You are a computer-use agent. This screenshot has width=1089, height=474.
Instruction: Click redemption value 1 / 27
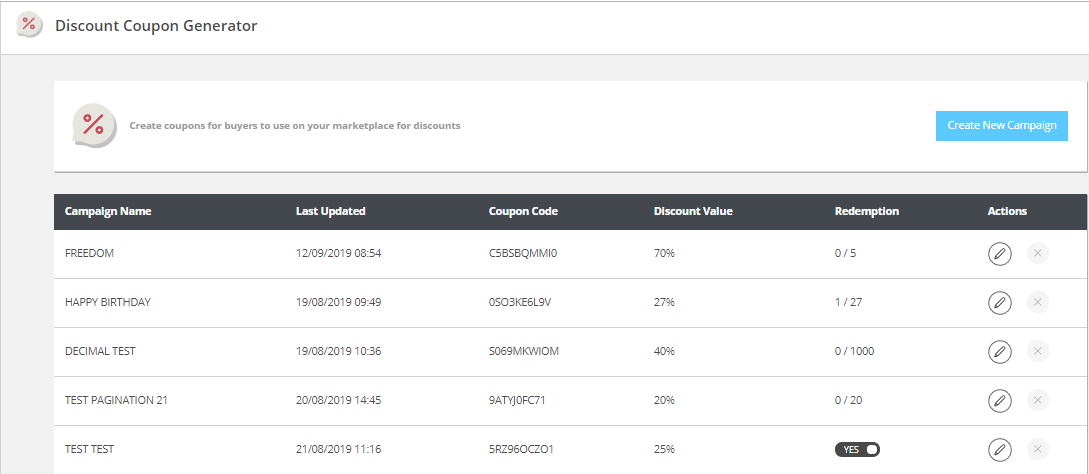(x=849, y=302)
